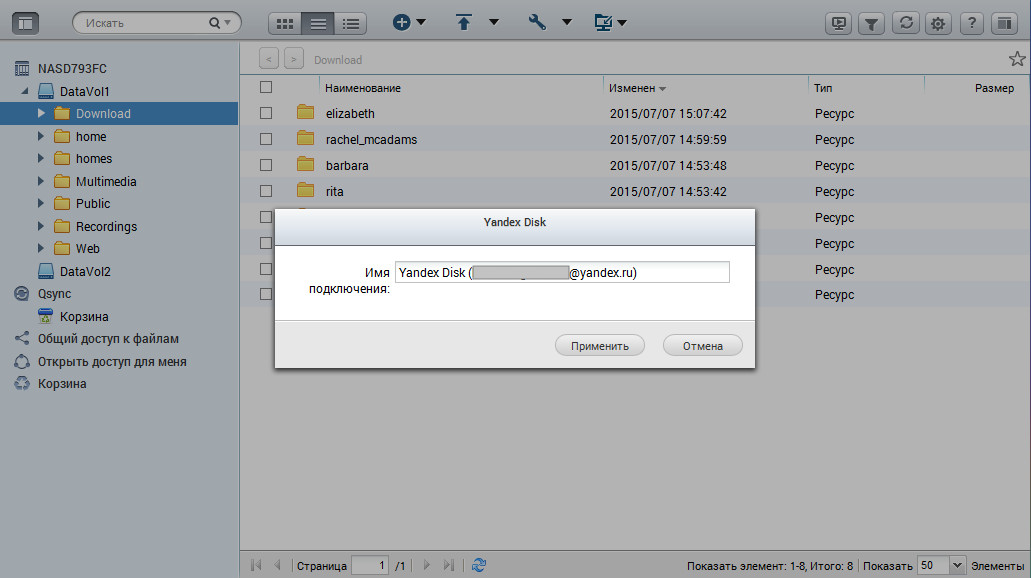This screenshot has height=578, width=1031.
Task: Open the help question mark
Action: click(x=971, y=24)
